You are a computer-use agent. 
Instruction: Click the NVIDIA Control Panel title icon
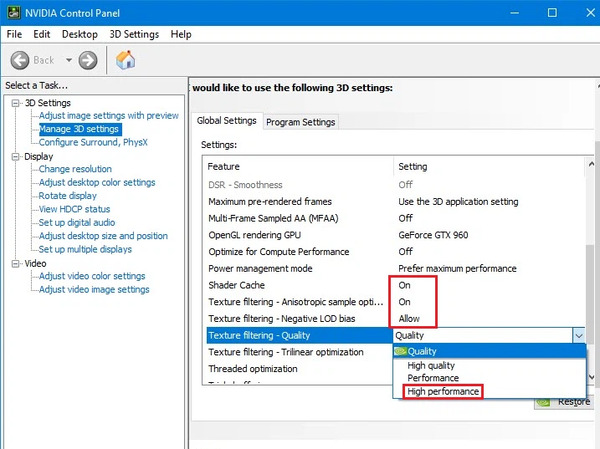(14, 13)
